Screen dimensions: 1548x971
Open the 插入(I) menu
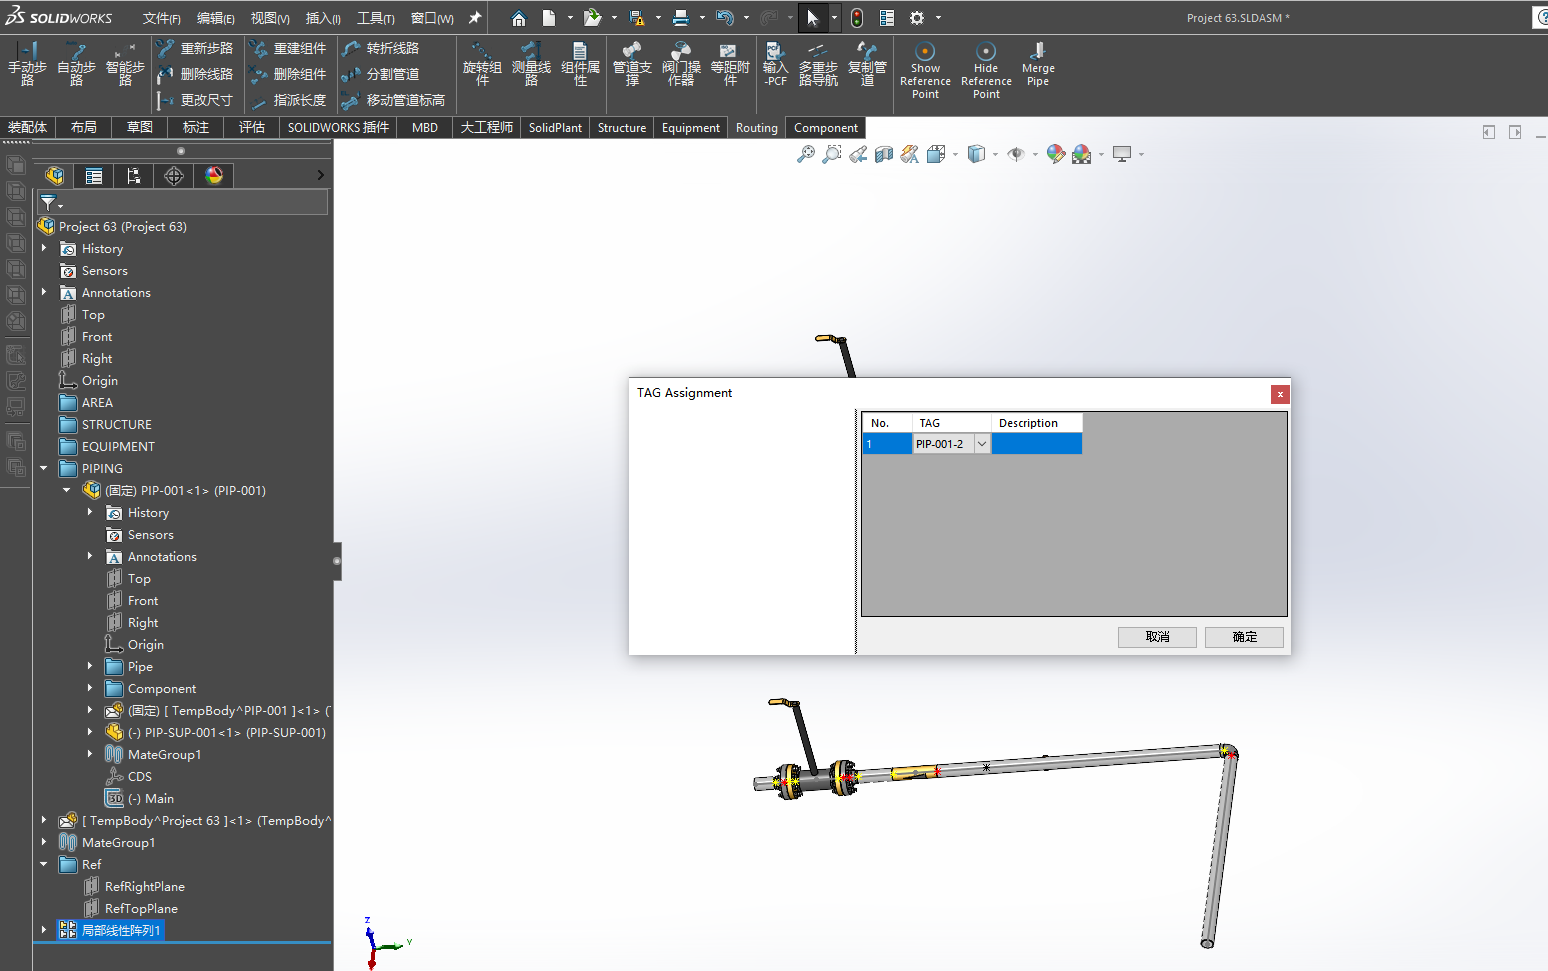tap(323, 18)
